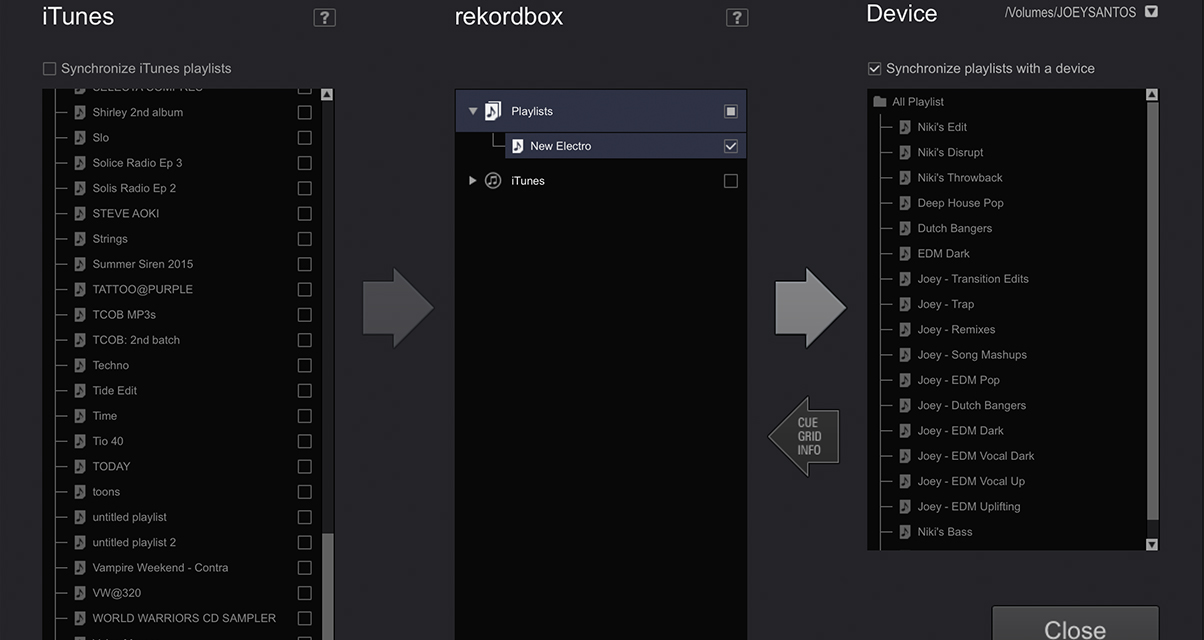This screenshot has width=1204, height=640.
Task: Click the New Electro playlist icon
Action: click(517, 146)
